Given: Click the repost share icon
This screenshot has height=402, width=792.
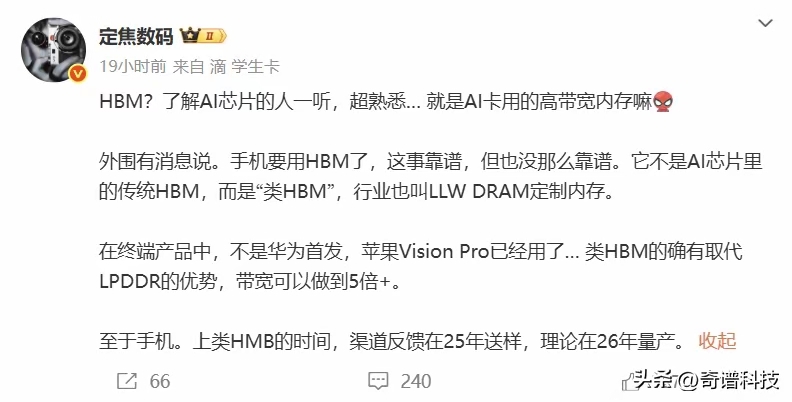Looking at the screenshot, I should (x=127, y=381).
